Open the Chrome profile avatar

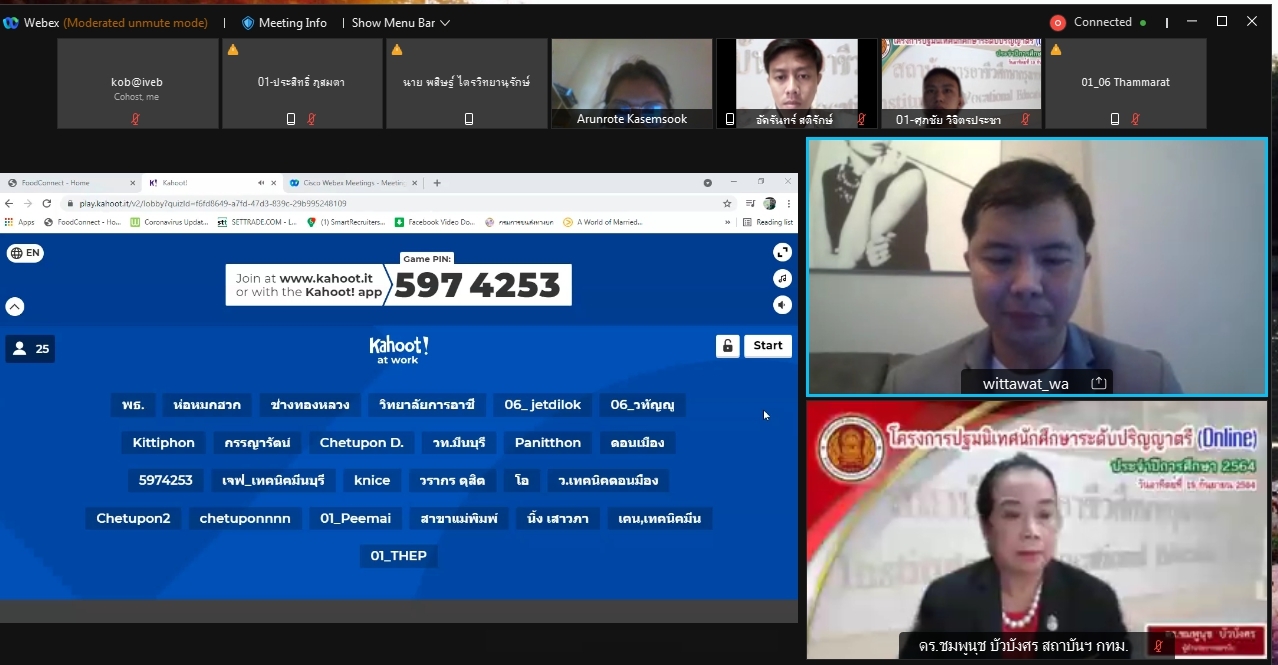click(769, 203)
